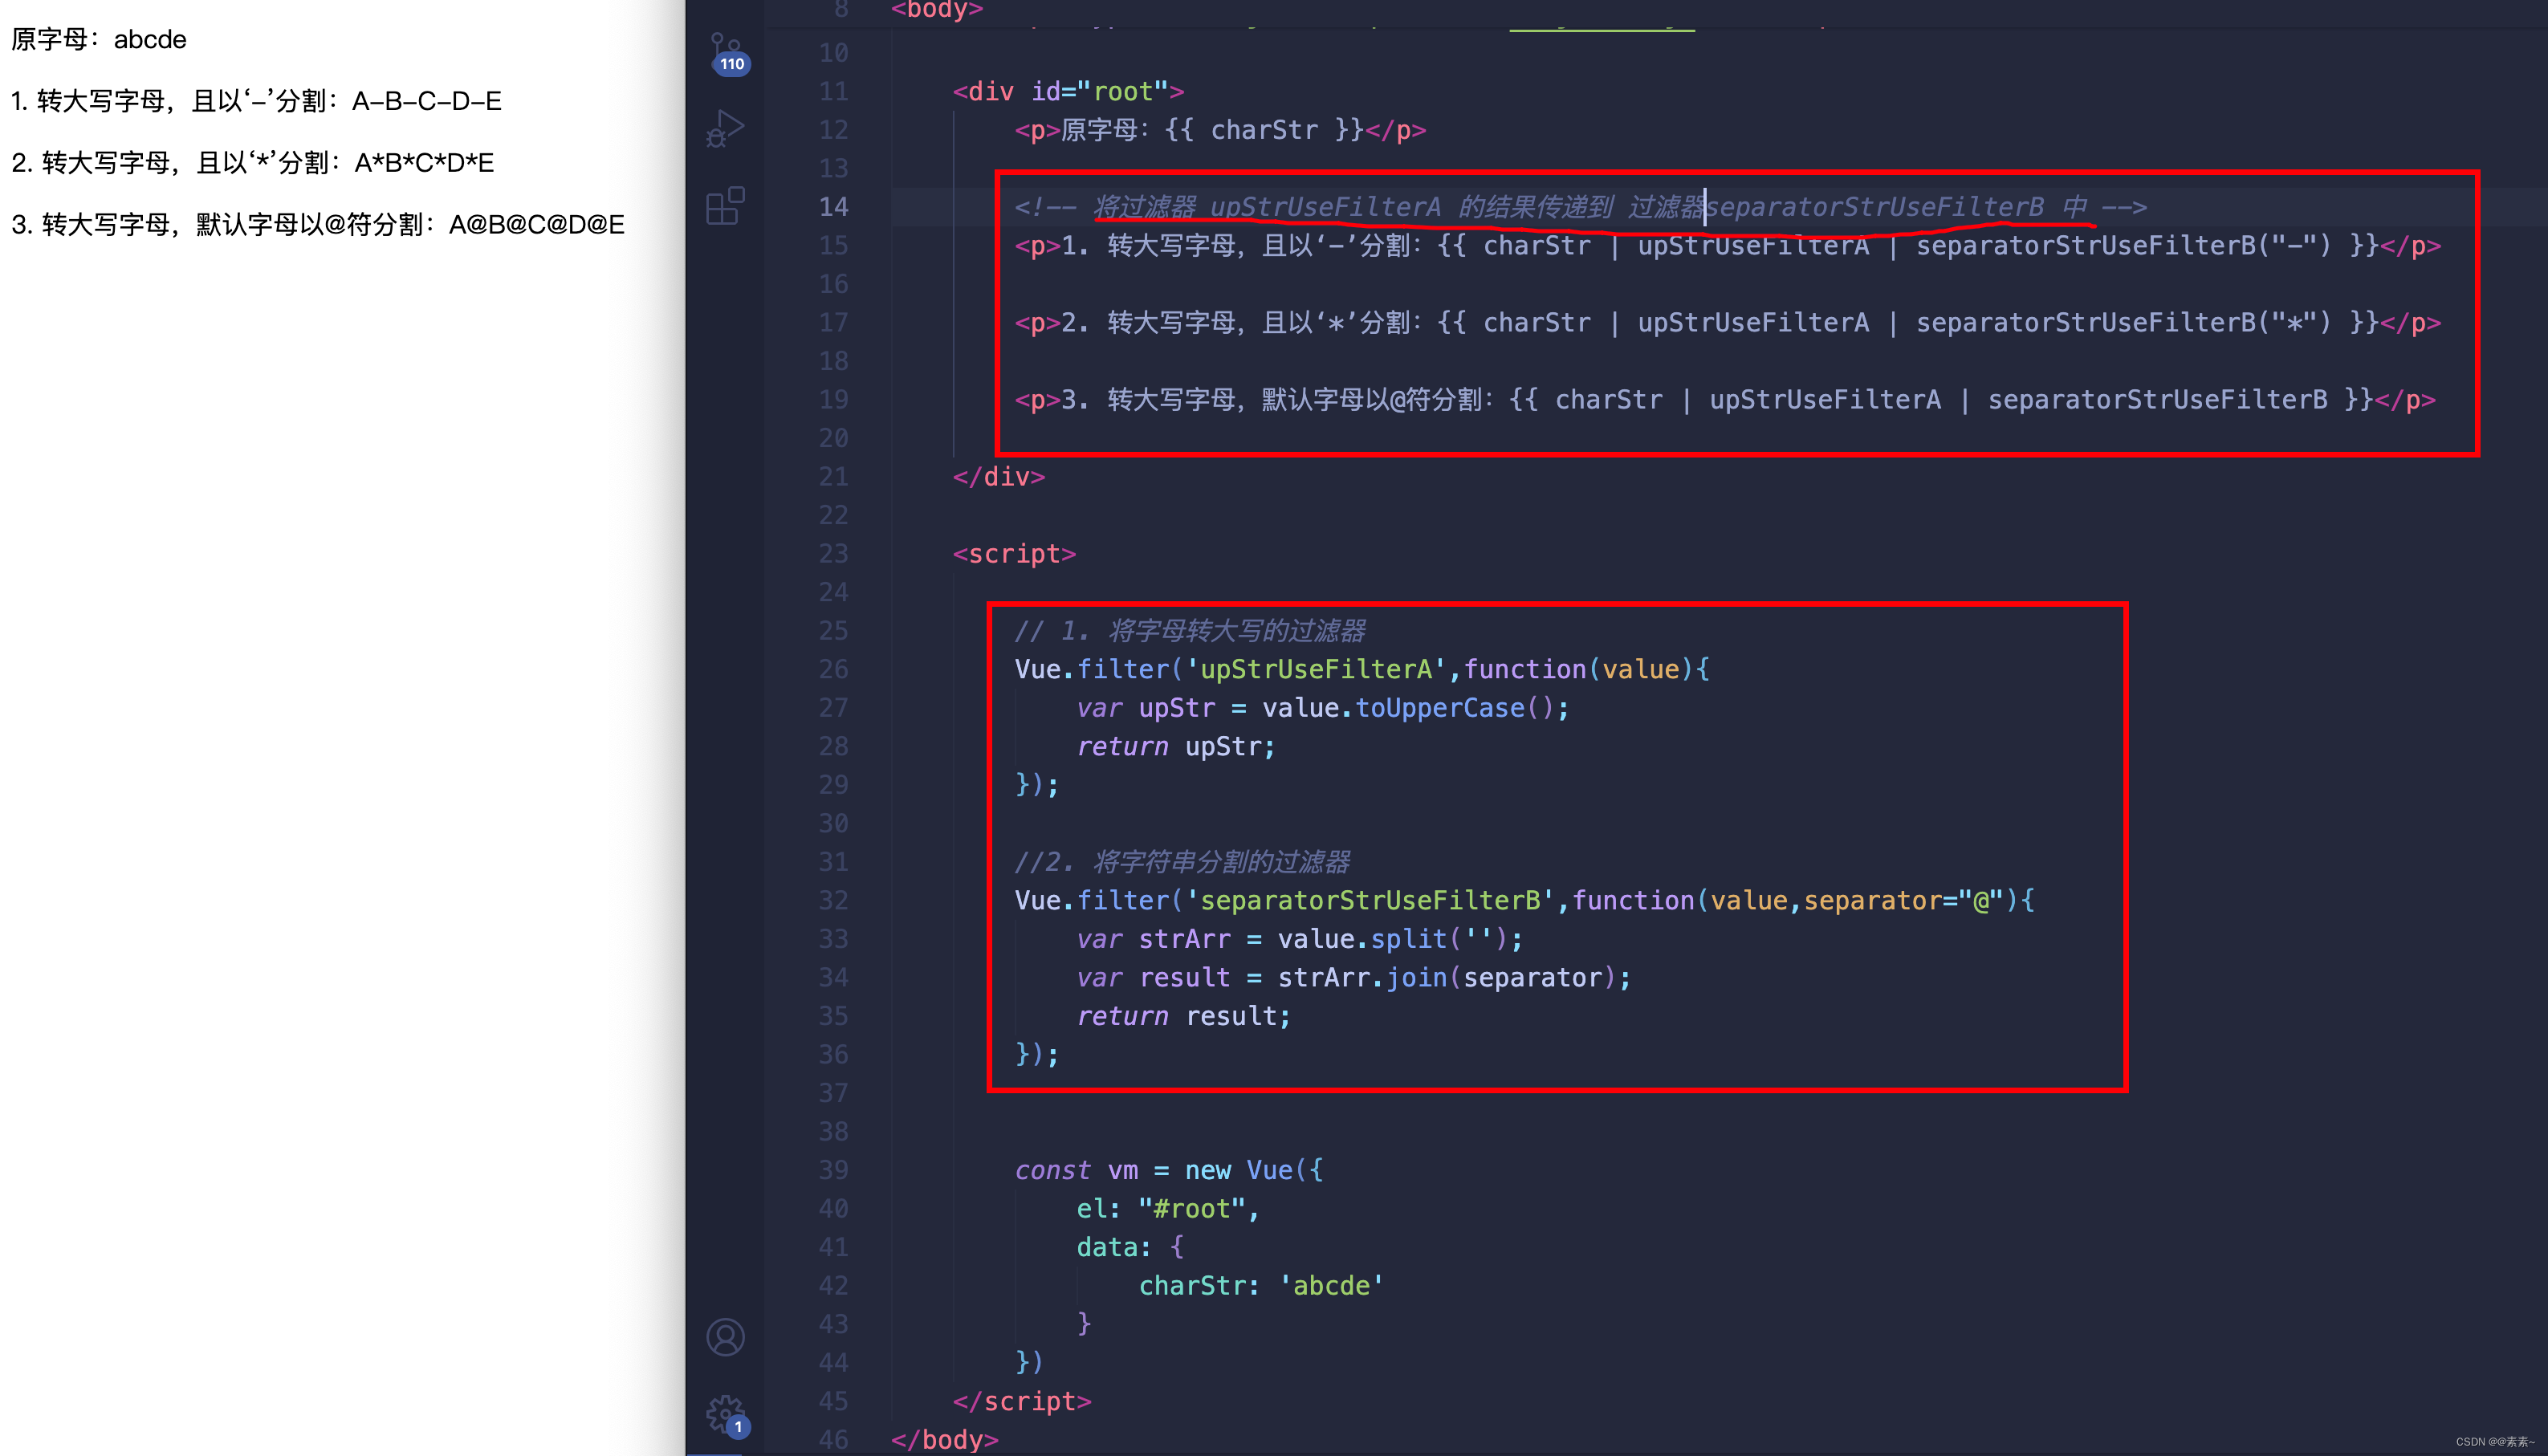Click separator="@" default parameter

1903,900
